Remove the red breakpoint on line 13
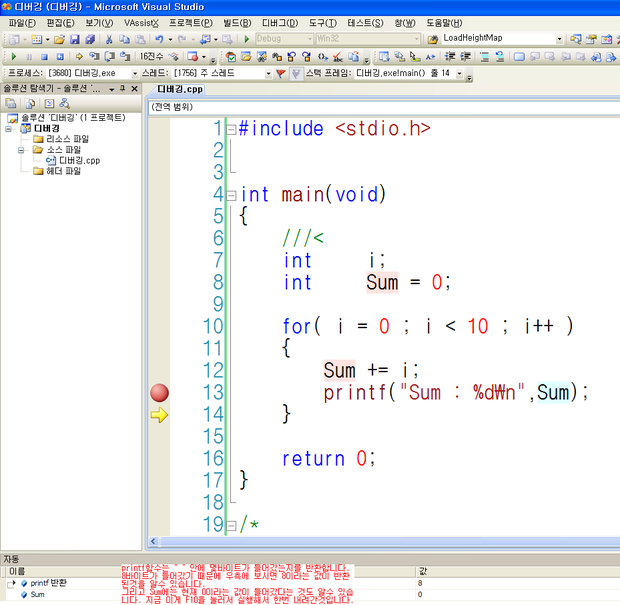620x605 pixels. click(159, 393)
